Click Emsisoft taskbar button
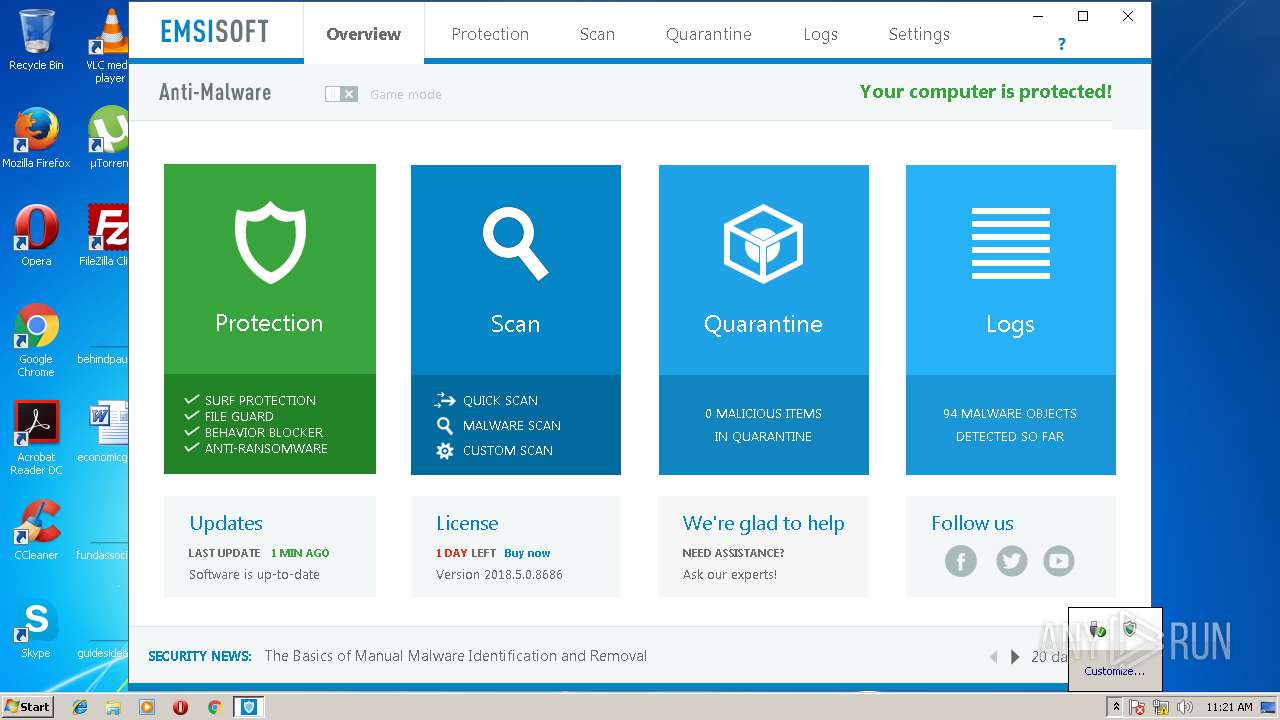The height and width of the screenshot is (720, 1280). point(248,707)
